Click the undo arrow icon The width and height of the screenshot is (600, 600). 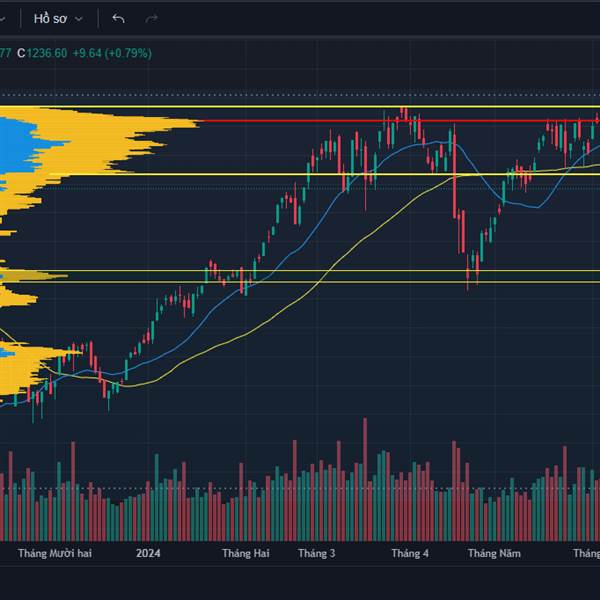[118, 18]
